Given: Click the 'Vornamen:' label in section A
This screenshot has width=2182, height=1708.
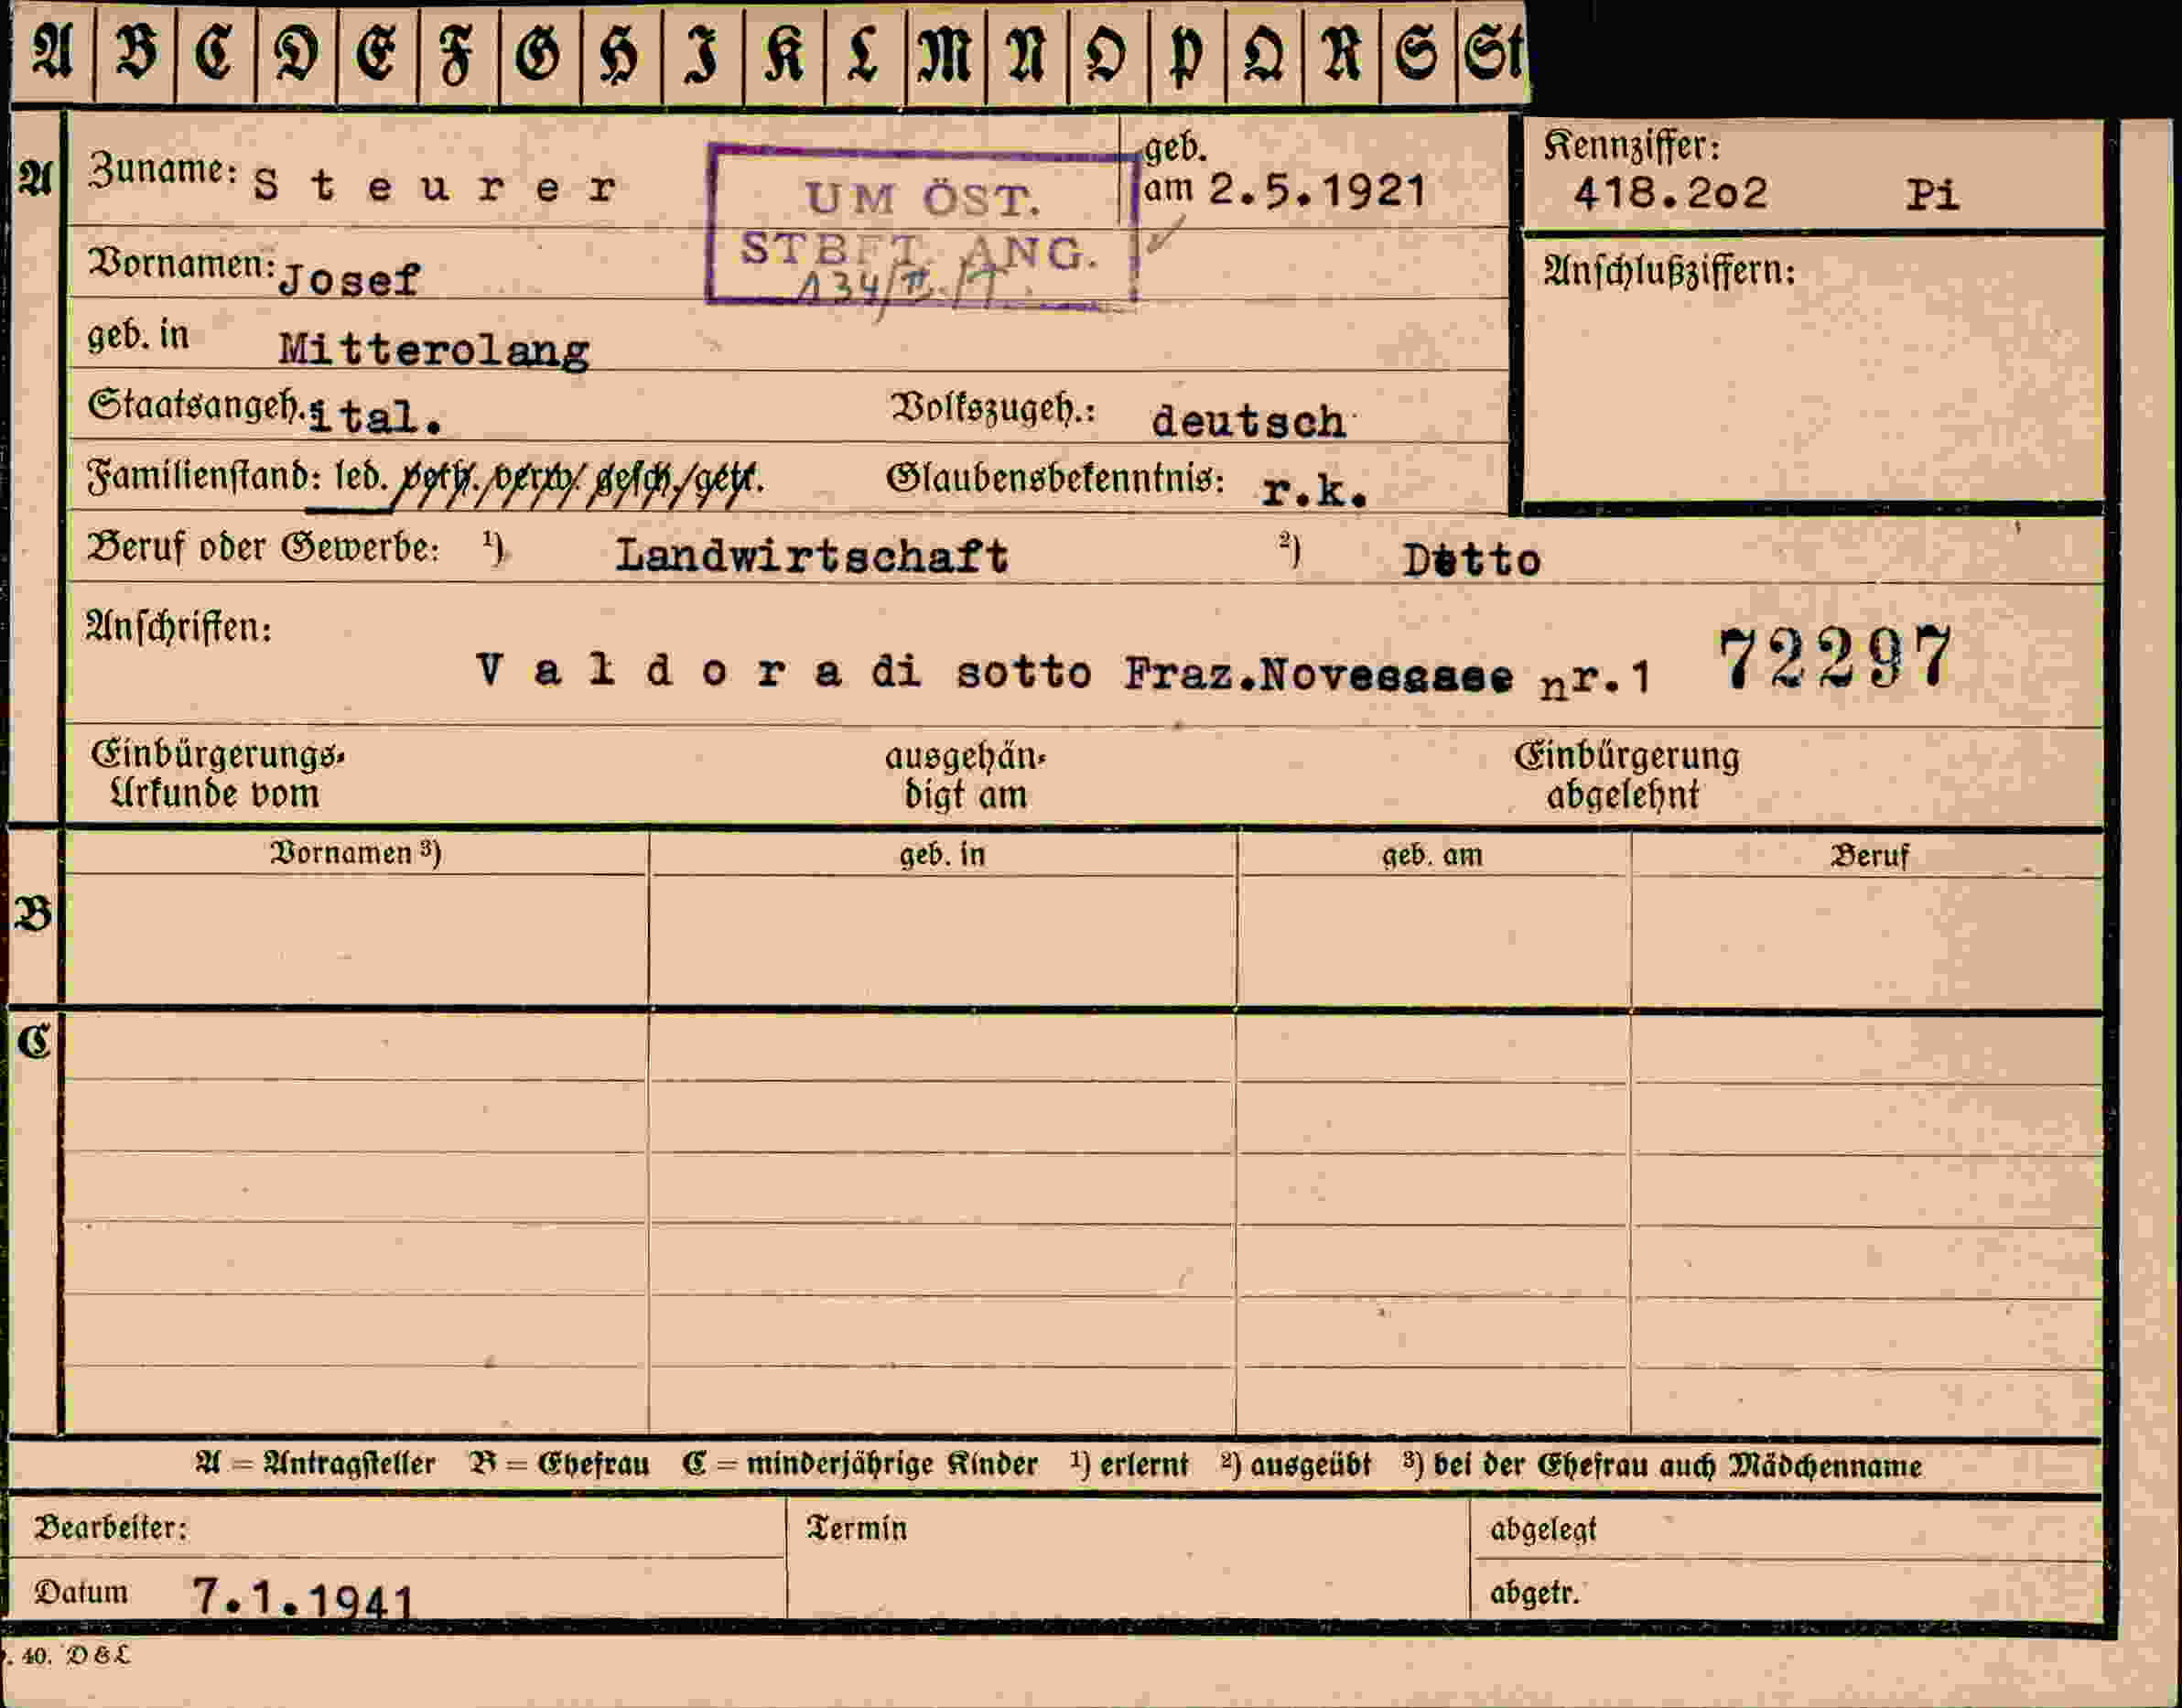Looking at the screenshot, I should [x=181, y=264].
